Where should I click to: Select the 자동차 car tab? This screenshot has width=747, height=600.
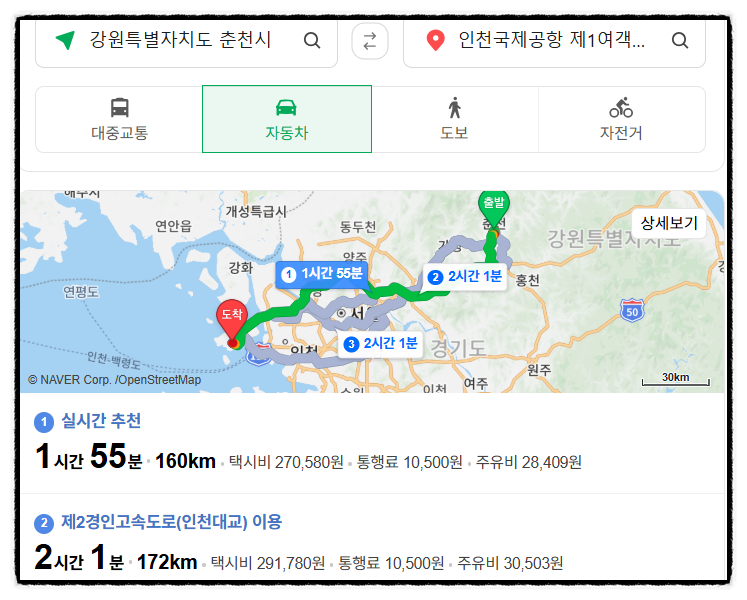(287, 119)
